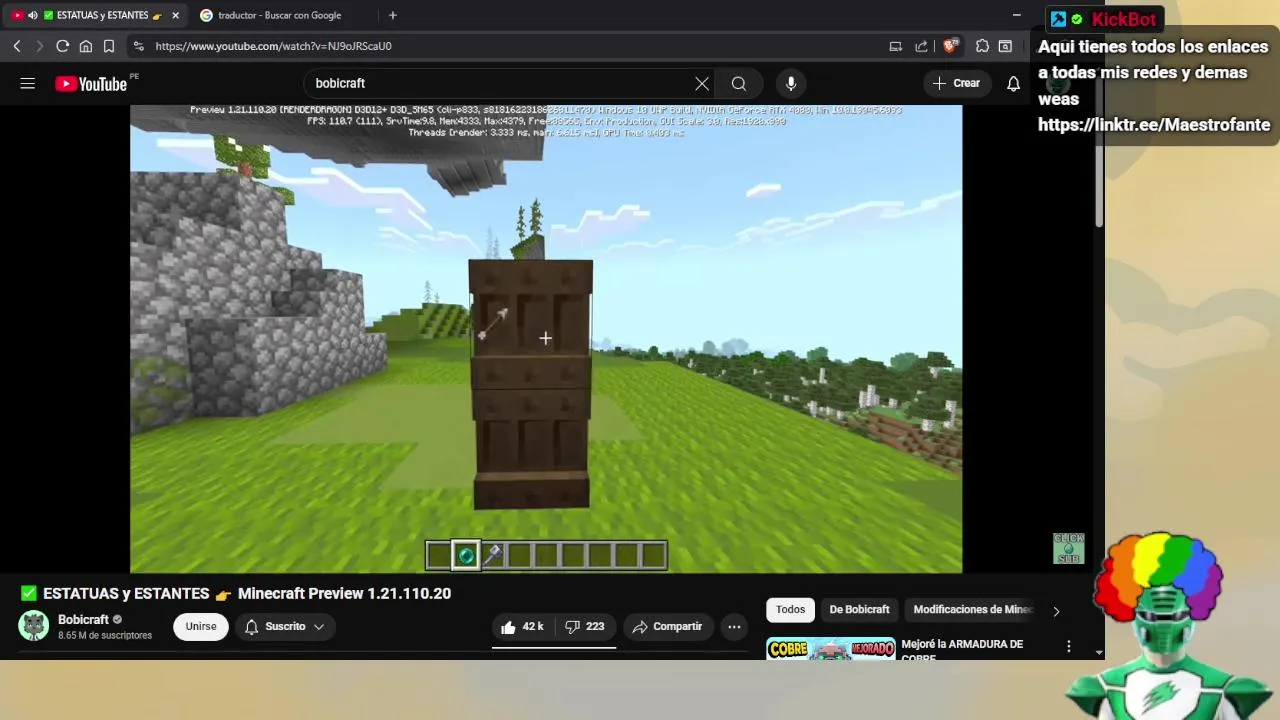Click the YouTube search input field
1280x720 pixels.
coord(500,84)
